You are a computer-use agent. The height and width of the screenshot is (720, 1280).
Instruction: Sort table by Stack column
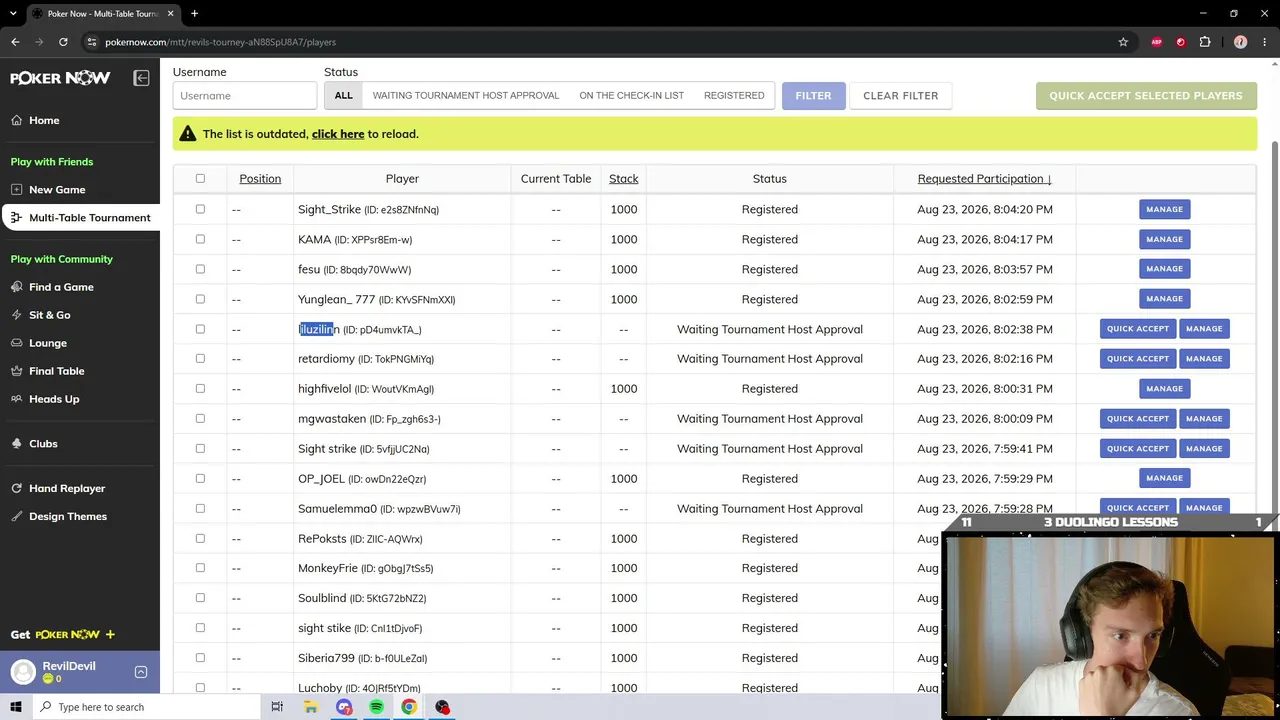pyautogui.click(x=623, y=178)
